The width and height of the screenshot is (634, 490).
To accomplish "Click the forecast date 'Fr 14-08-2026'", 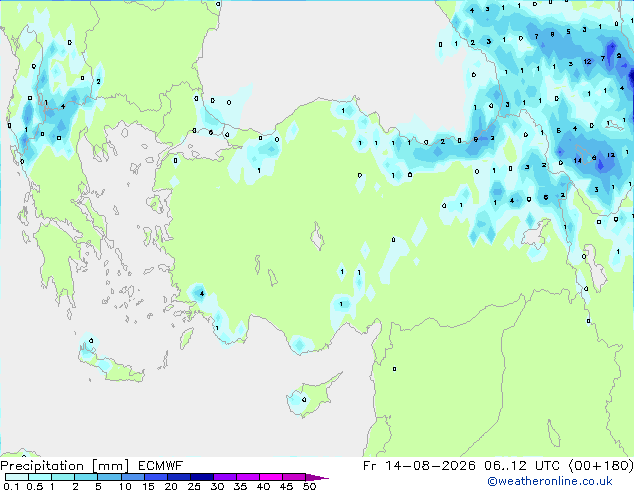I will [419, 466].
